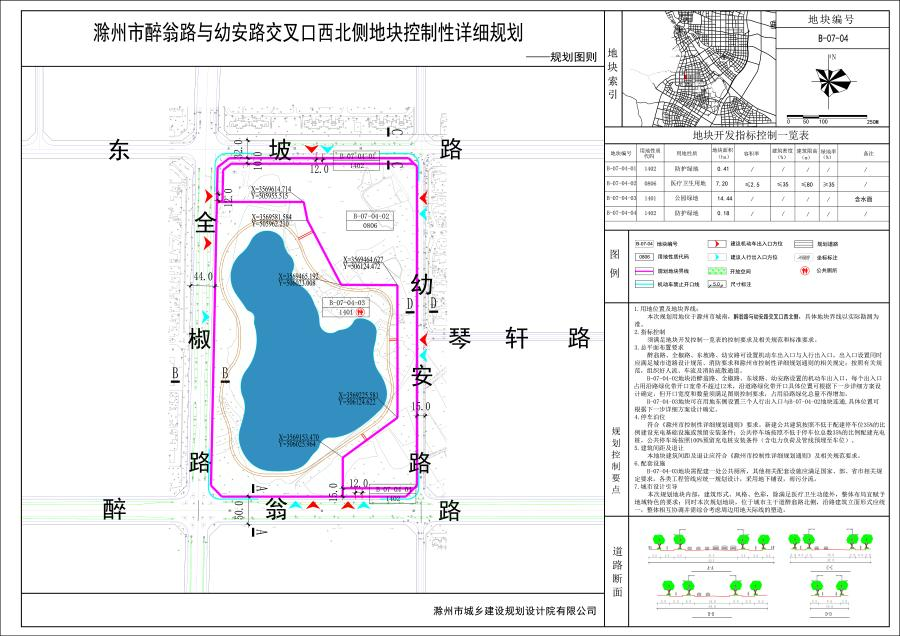Click the 开放空间 legend text

[740, 272]
